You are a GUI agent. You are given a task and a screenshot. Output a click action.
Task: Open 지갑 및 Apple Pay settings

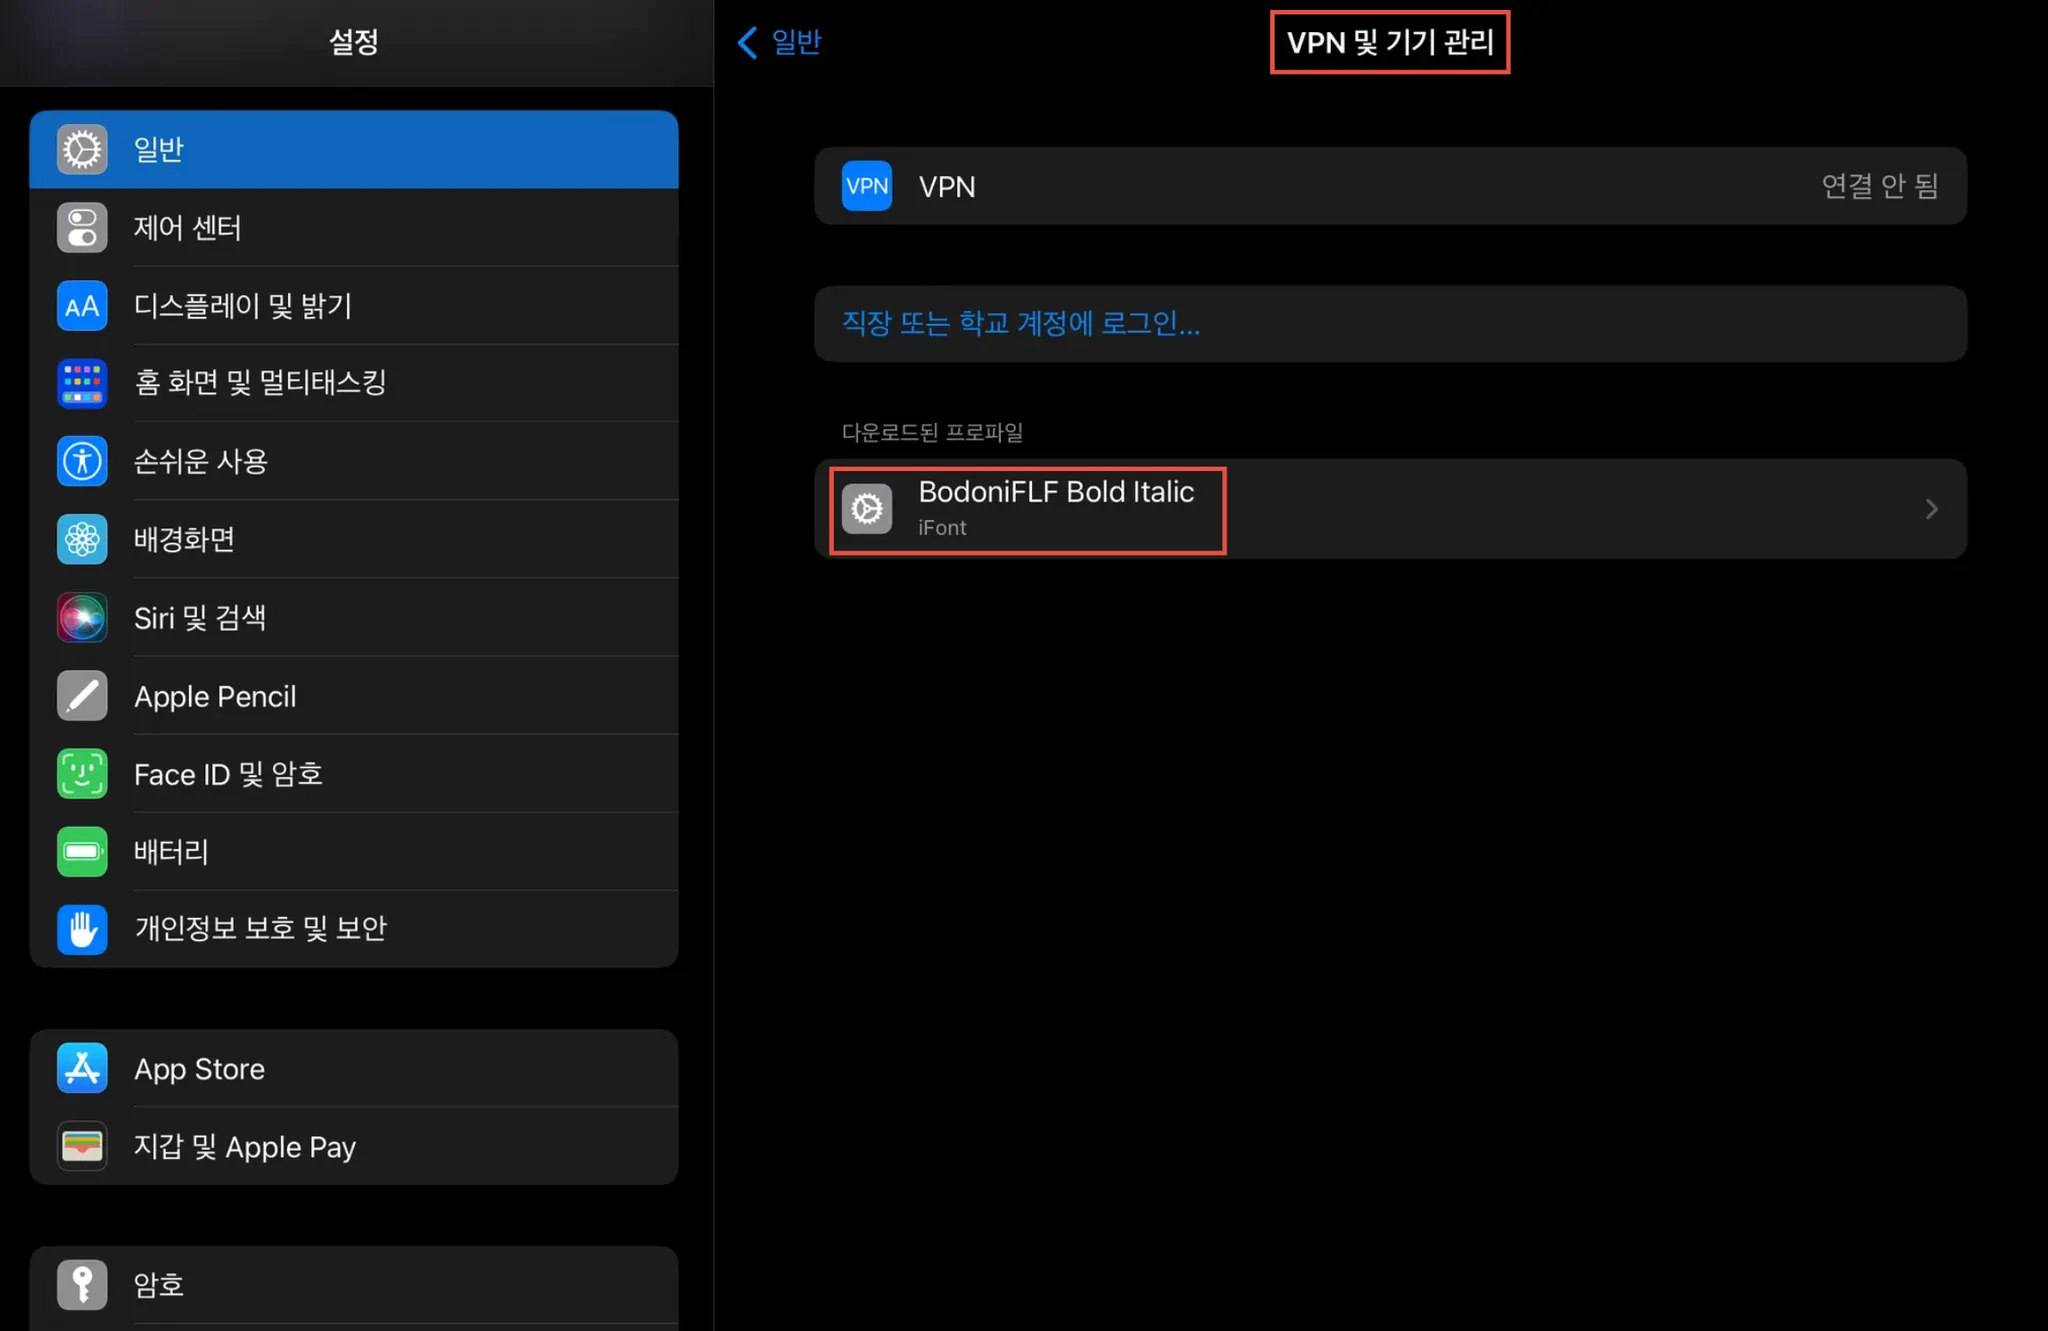click(245, 1146)
